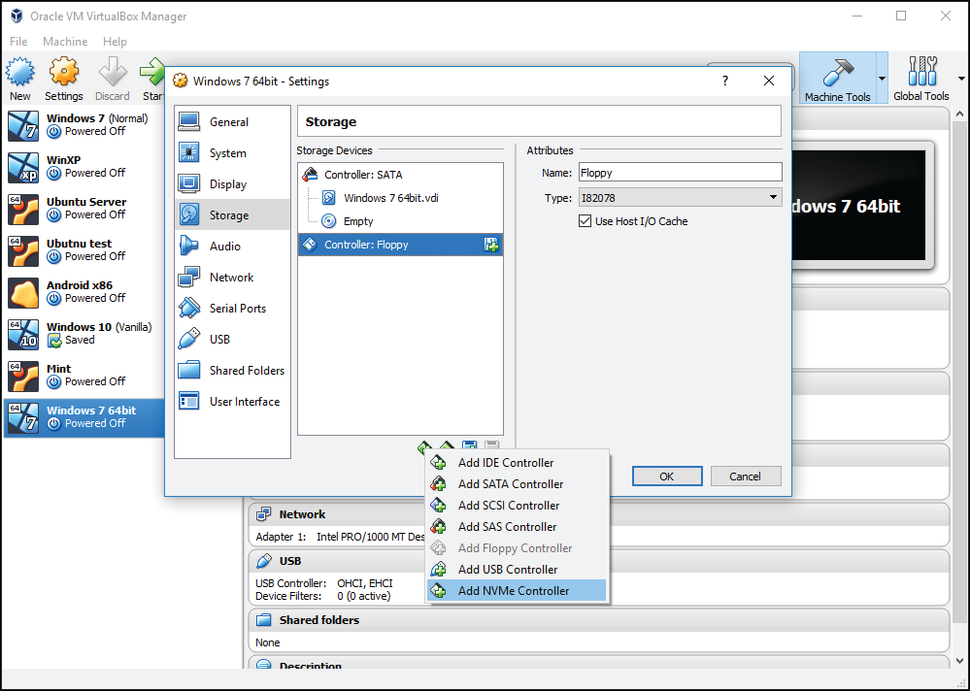970x691 pixels.
Task: Click the Name field showing Floppy
Action: tap(680, 171)
